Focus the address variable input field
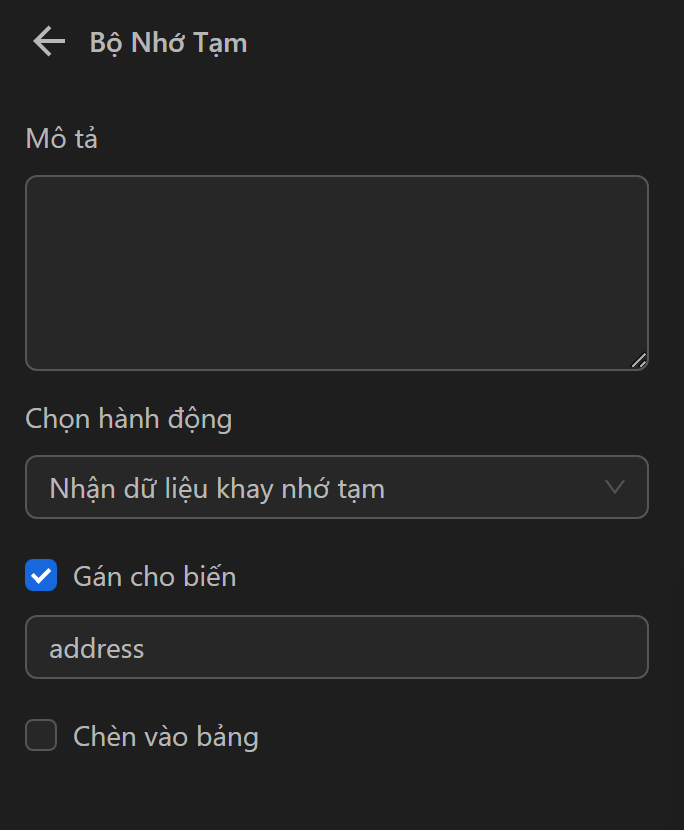This screenshot has height=830, width=684. tap(337, 647)
